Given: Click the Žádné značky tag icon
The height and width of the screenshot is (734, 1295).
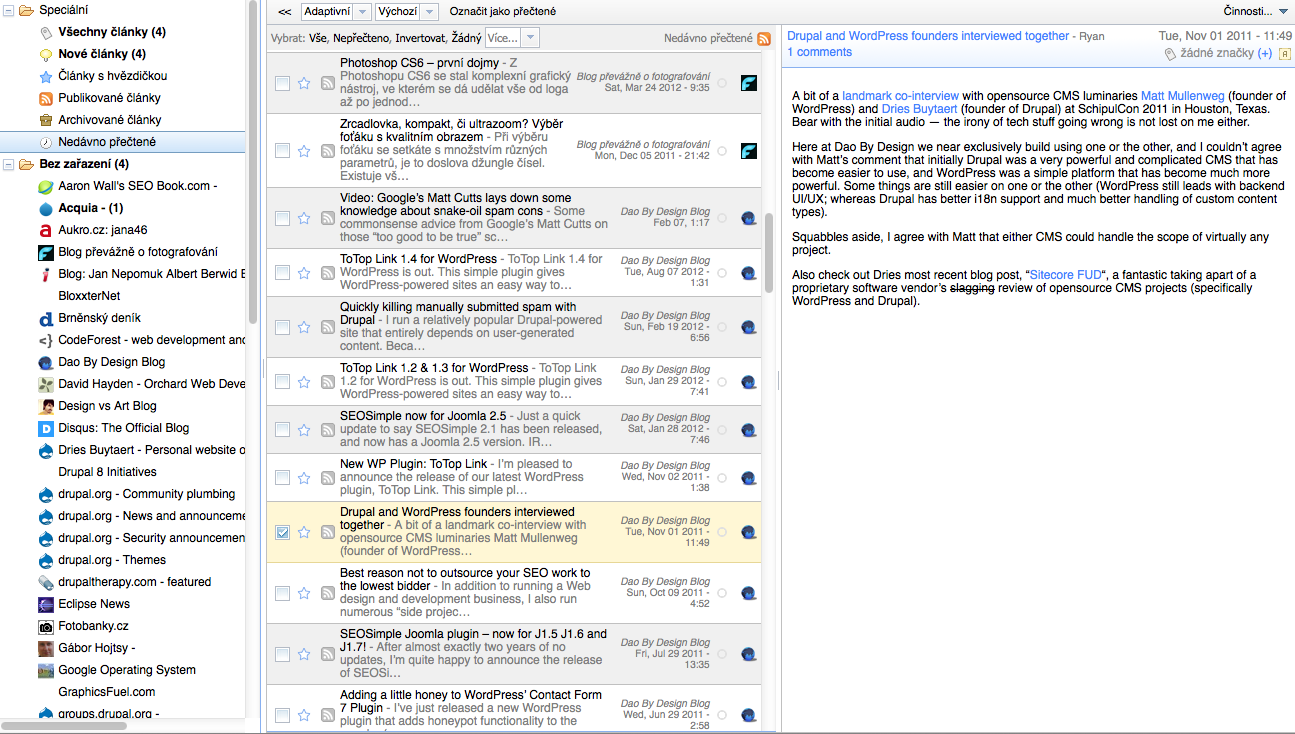Looking at the screenshot, I should click(x=1171, y=54).
